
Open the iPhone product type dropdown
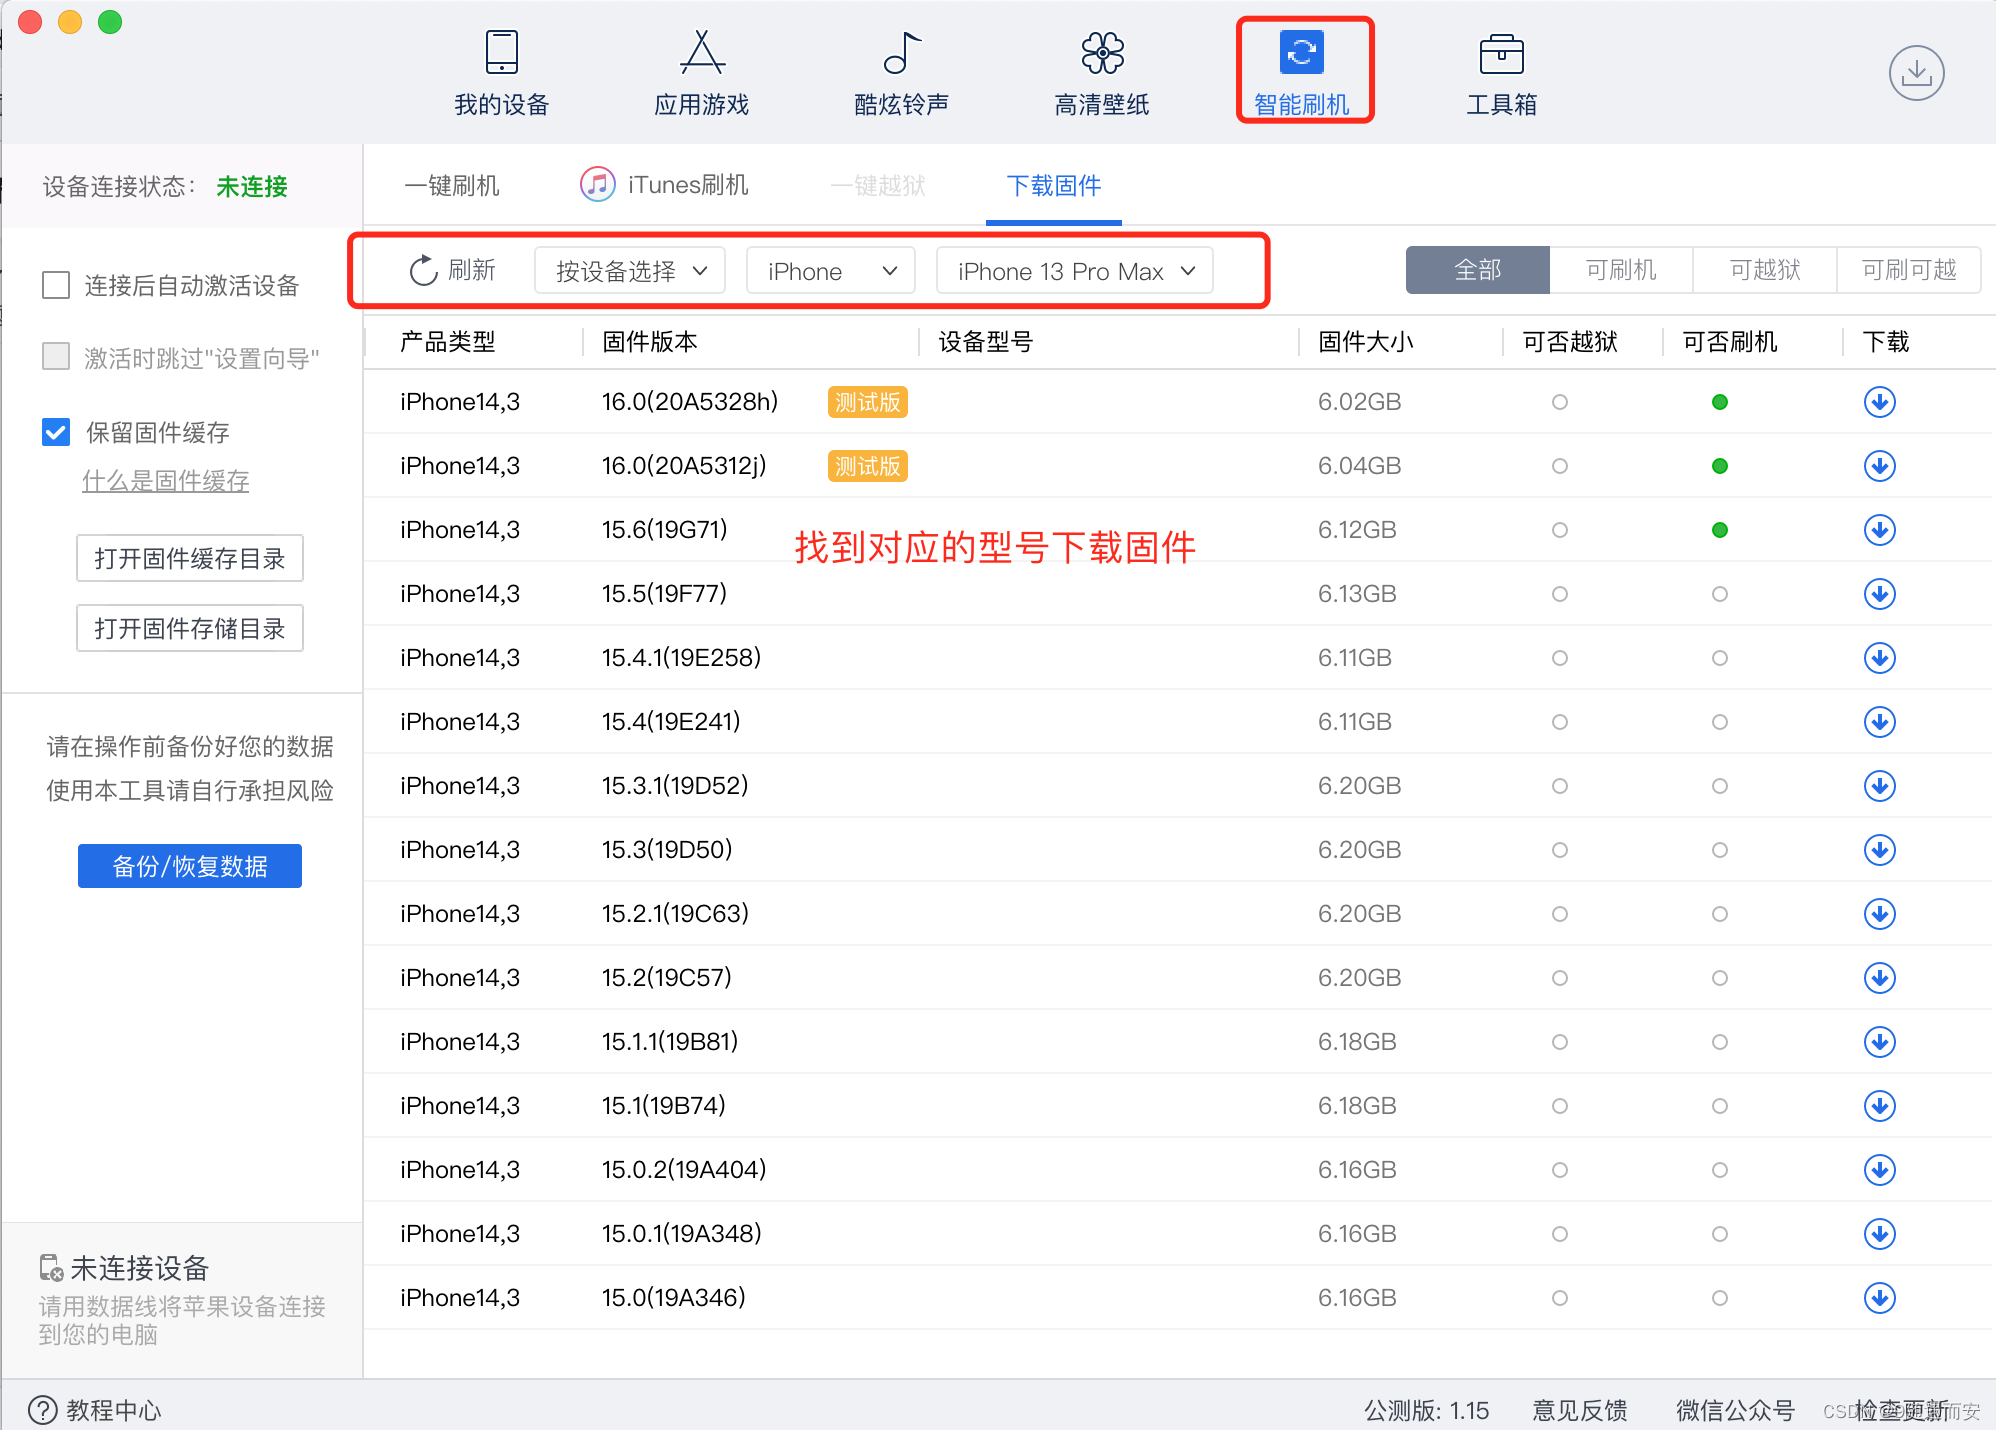(830, 271)
